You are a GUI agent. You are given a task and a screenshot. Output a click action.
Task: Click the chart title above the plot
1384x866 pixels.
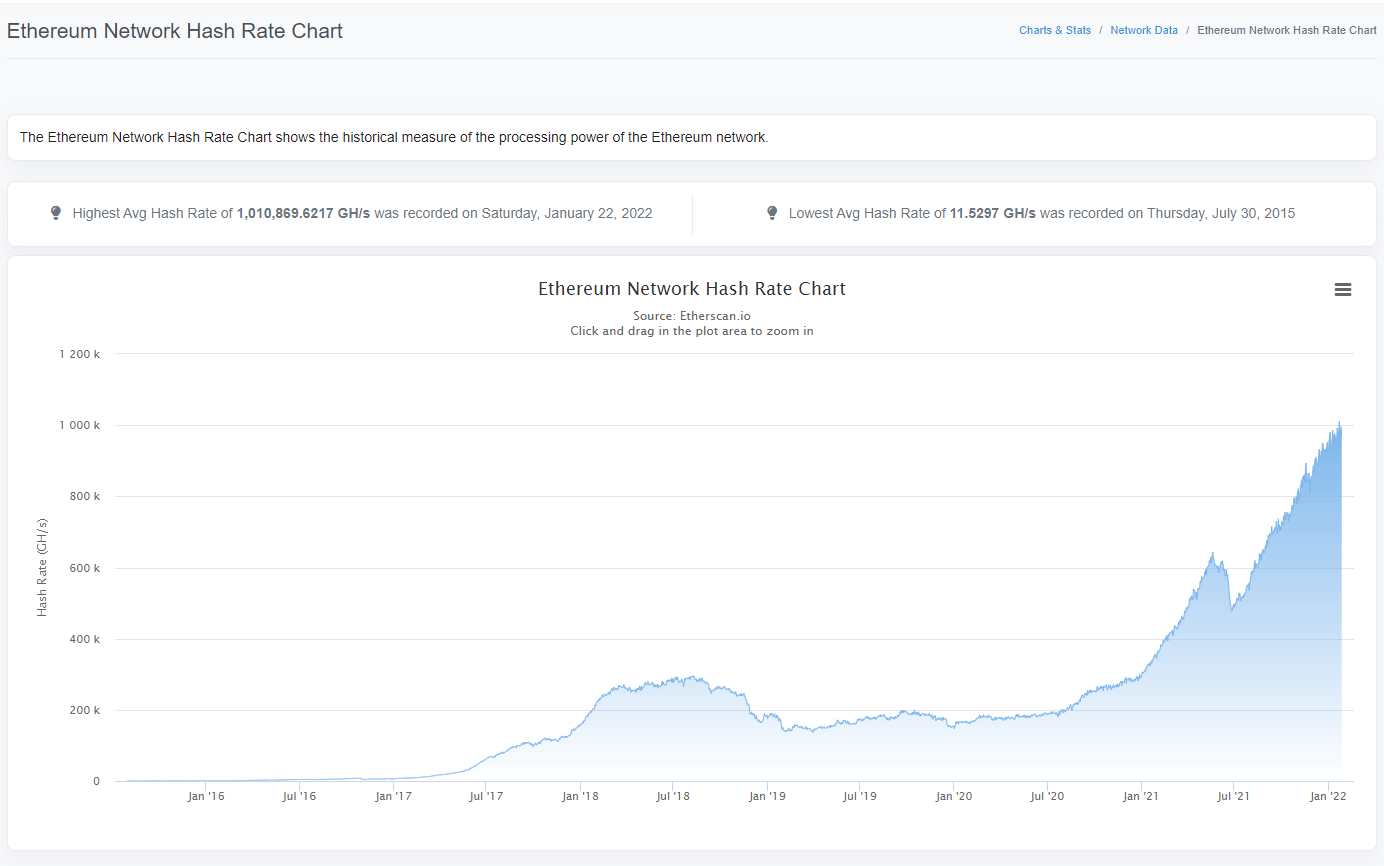691,289
